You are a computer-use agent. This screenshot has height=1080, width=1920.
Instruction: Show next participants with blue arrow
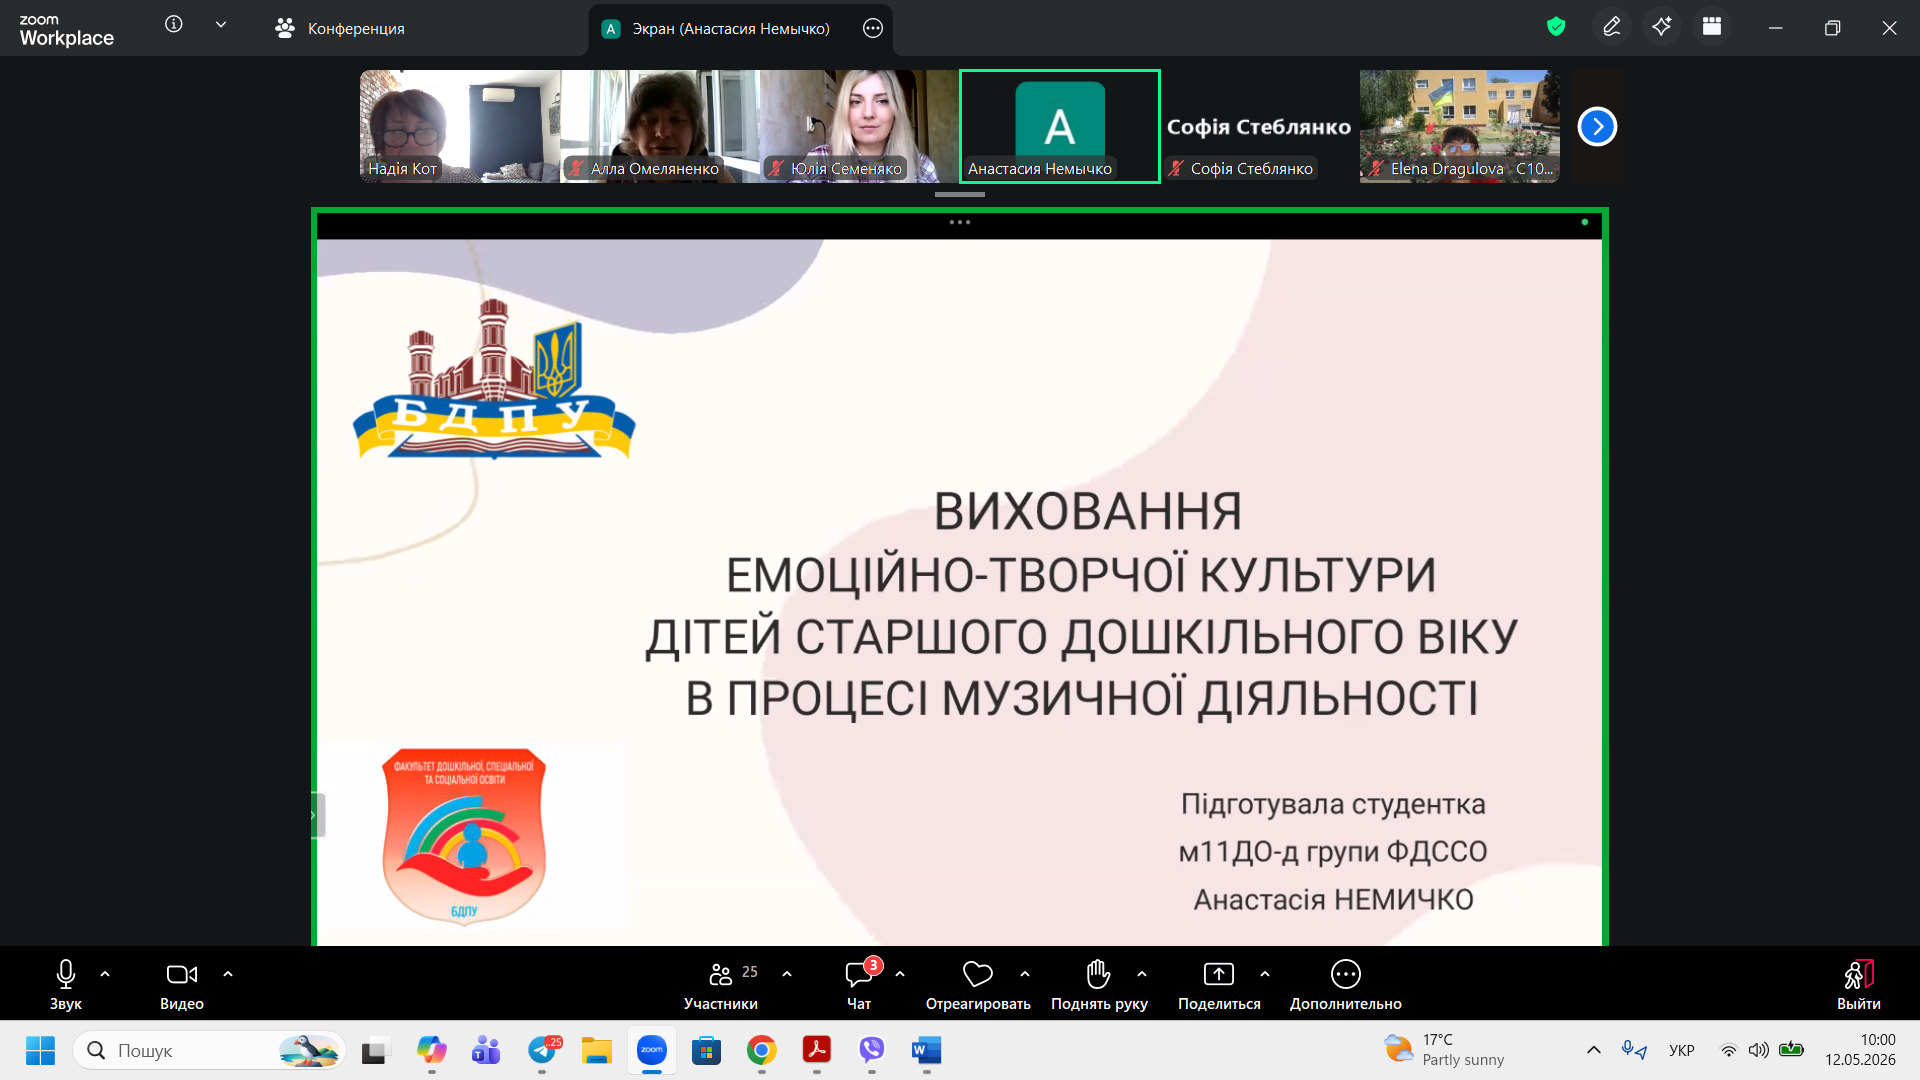(1597, 127)
